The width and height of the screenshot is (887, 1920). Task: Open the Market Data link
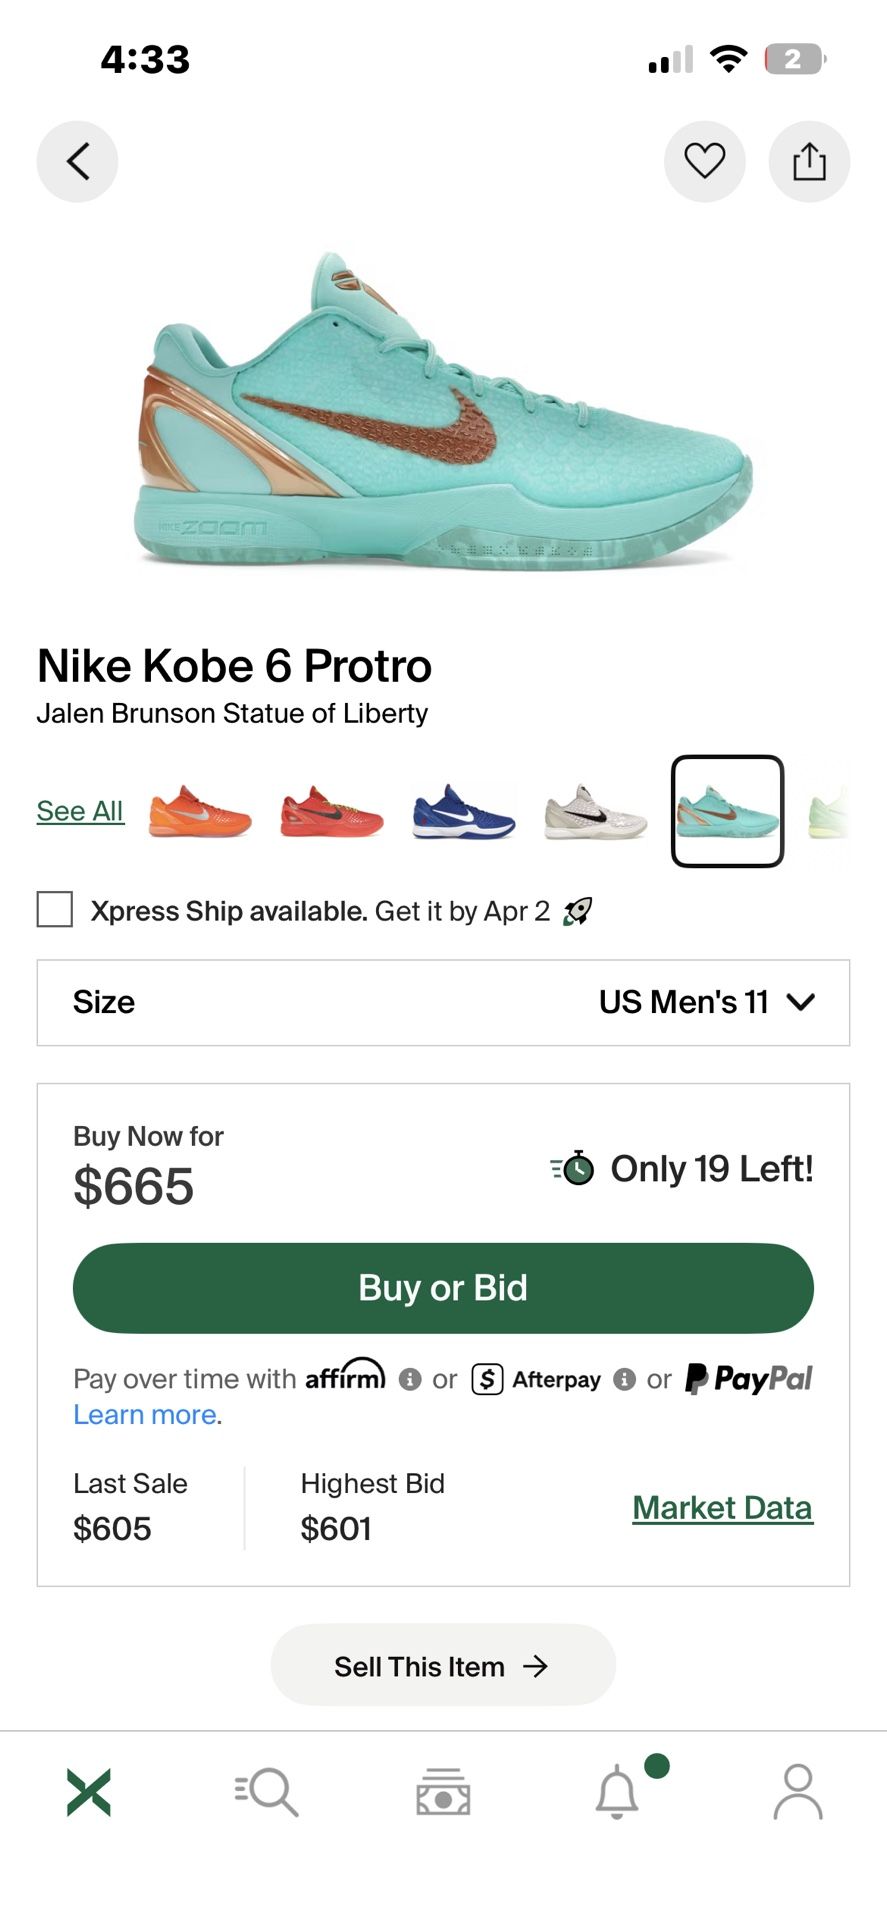pos(722,1507)
